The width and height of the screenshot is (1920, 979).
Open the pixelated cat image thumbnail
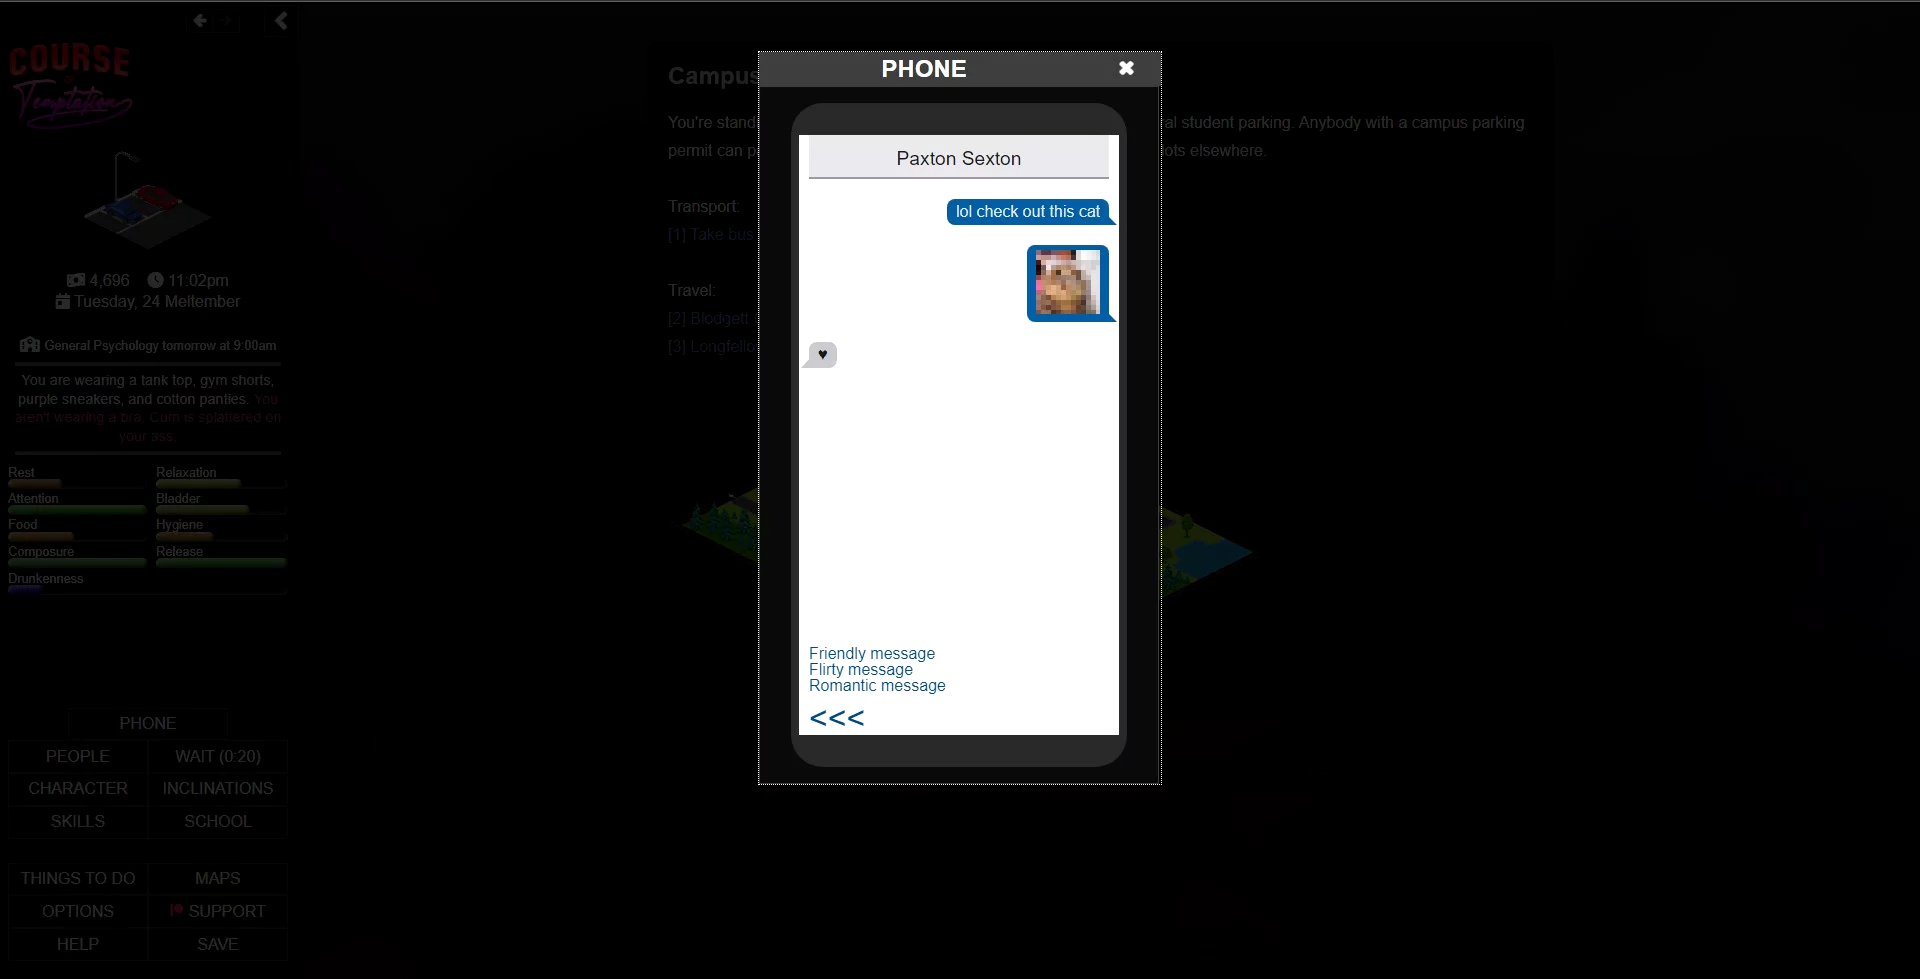click(1067, 283)
